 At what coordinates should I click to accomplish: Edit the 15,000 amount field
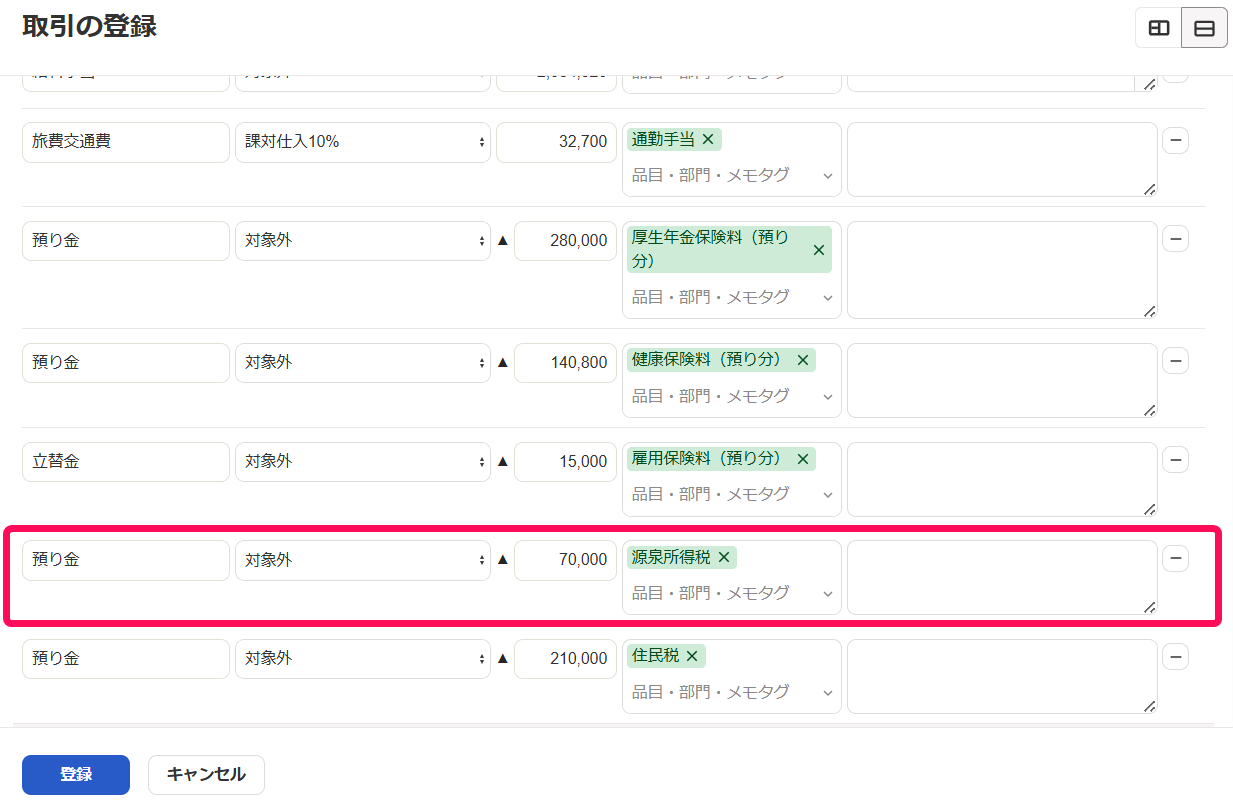pos(565,462)
